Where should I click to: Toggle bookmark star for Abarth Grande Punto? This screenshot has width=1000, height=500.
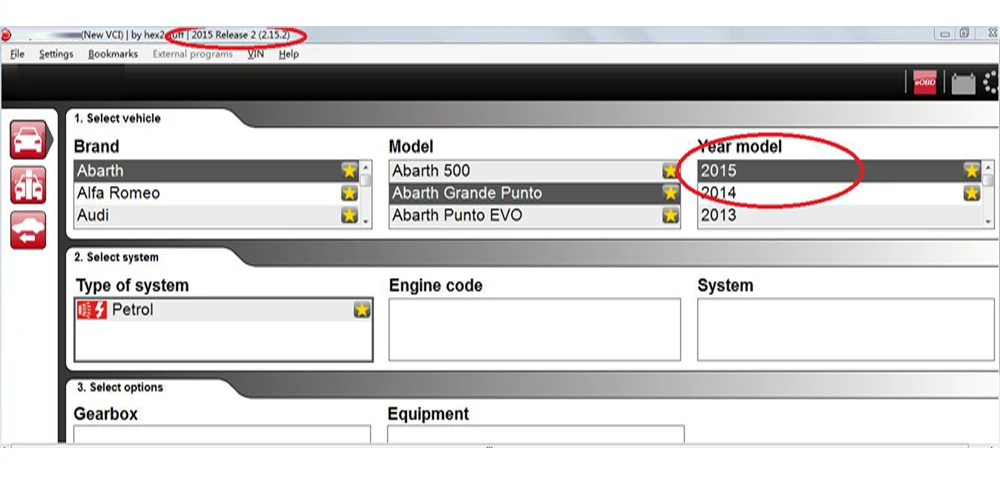coord(670,193)
